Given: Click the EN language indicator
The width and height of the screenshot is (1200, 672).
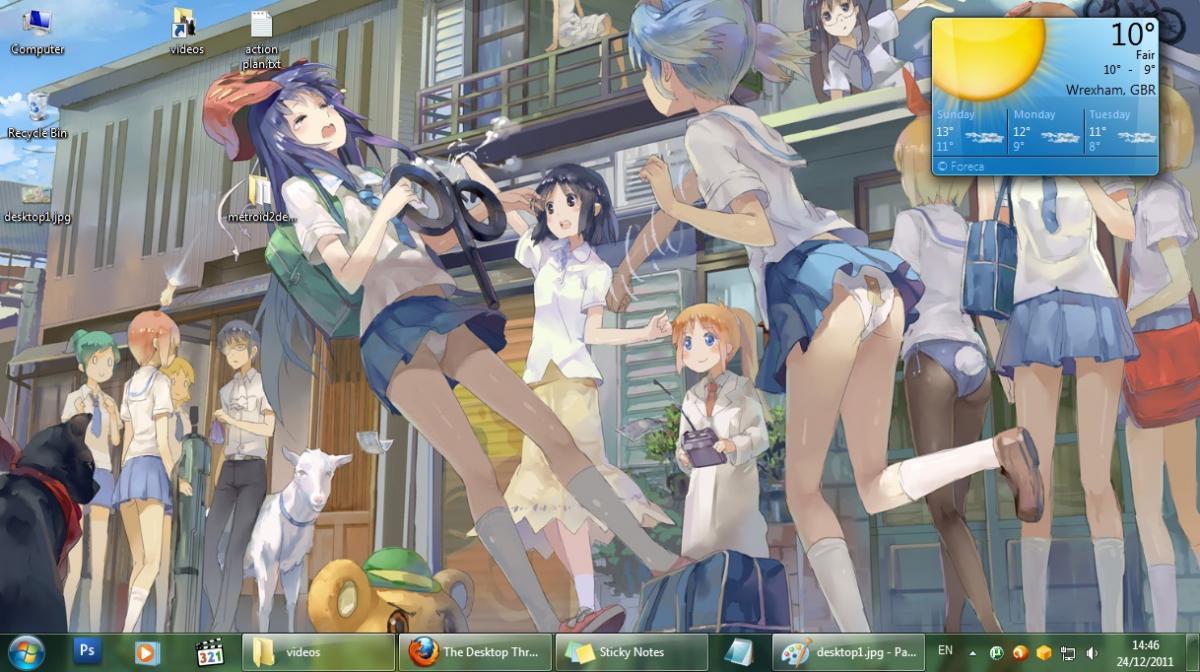Looking at the screenshot, I should click(x=945, y=651).
